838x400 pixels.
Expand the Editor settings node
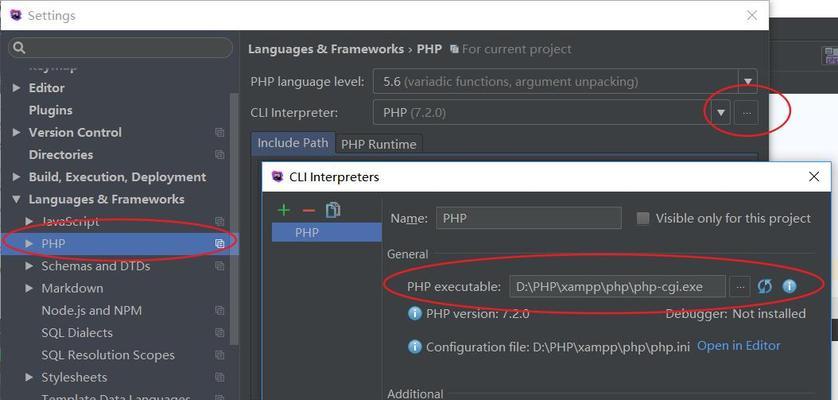click(17, 88)
